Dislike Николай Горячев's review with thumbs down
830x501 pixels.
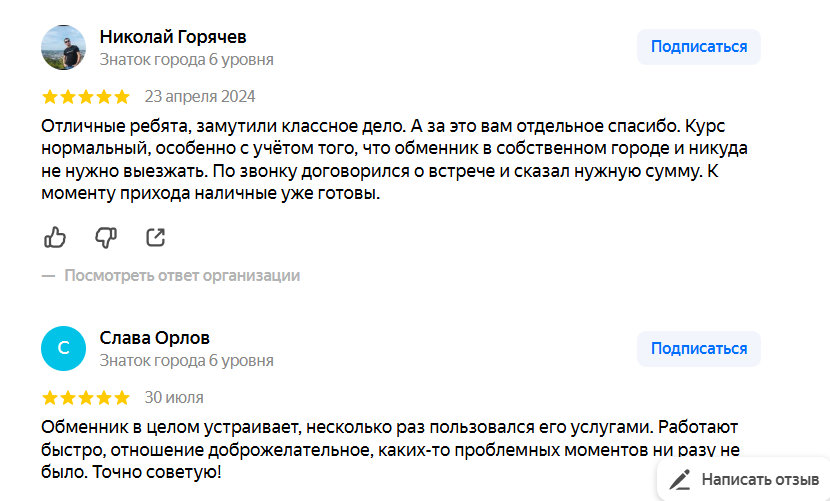tap(105, 237)
